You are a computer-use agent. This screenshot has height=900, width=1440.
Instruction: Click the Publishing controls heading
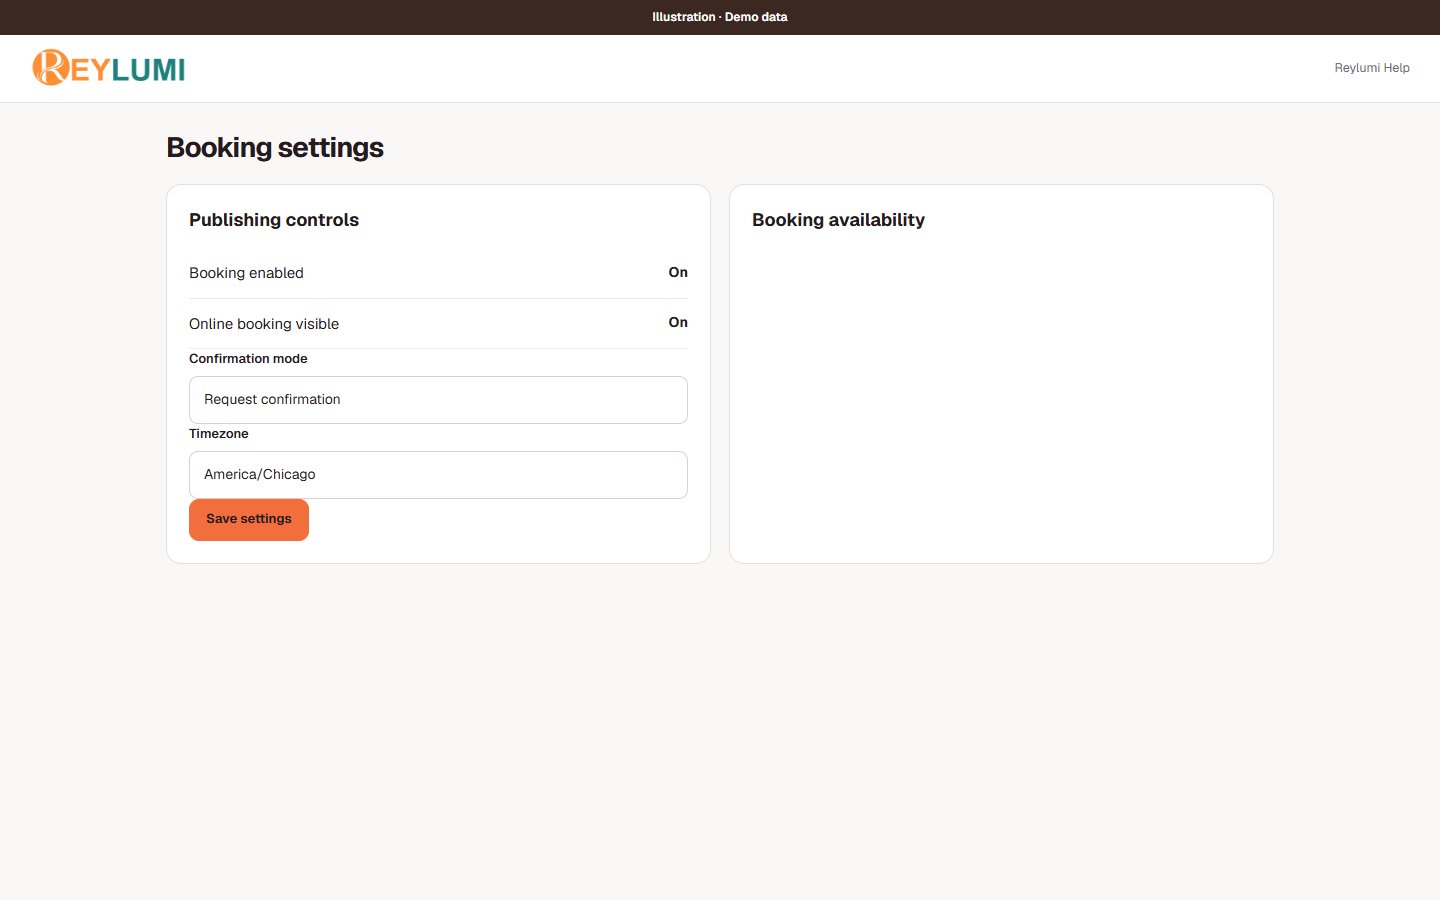[x=274, y=220]
